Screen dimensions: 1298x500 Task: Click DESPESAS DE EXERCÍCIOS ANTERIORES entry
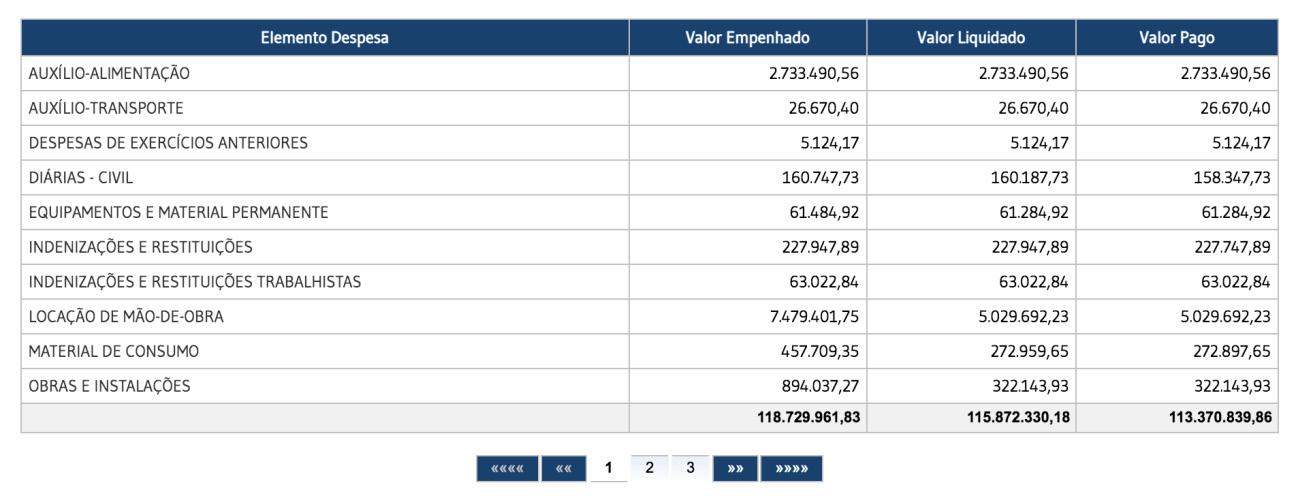pyautogui.click(x=168, y=143)
